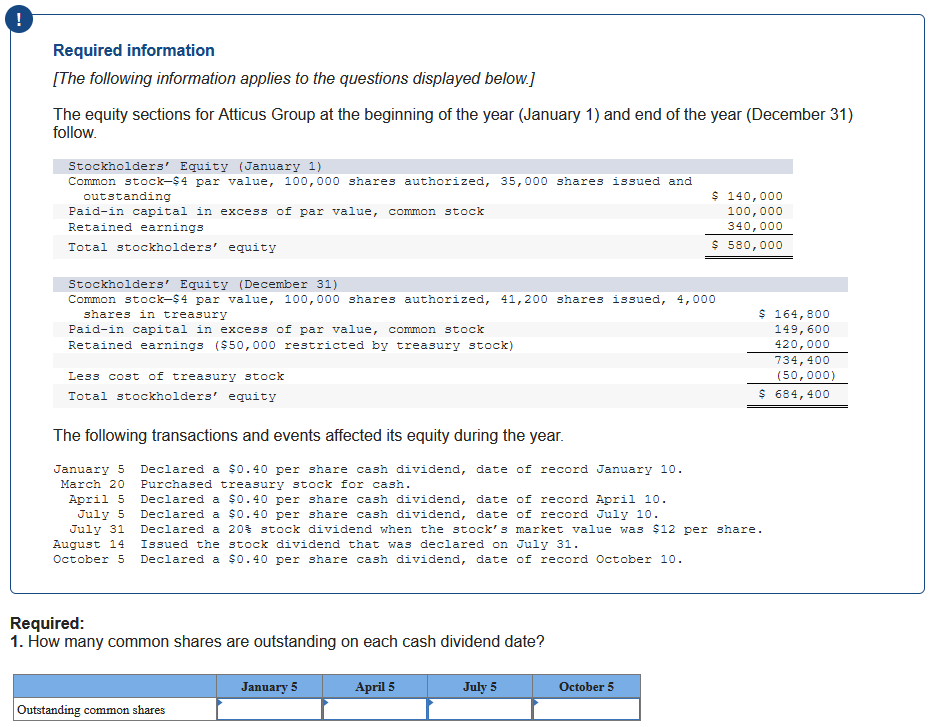The image size is (936, 727).
Task: Click the Required information heading
Action: click(x=134, y=50)
